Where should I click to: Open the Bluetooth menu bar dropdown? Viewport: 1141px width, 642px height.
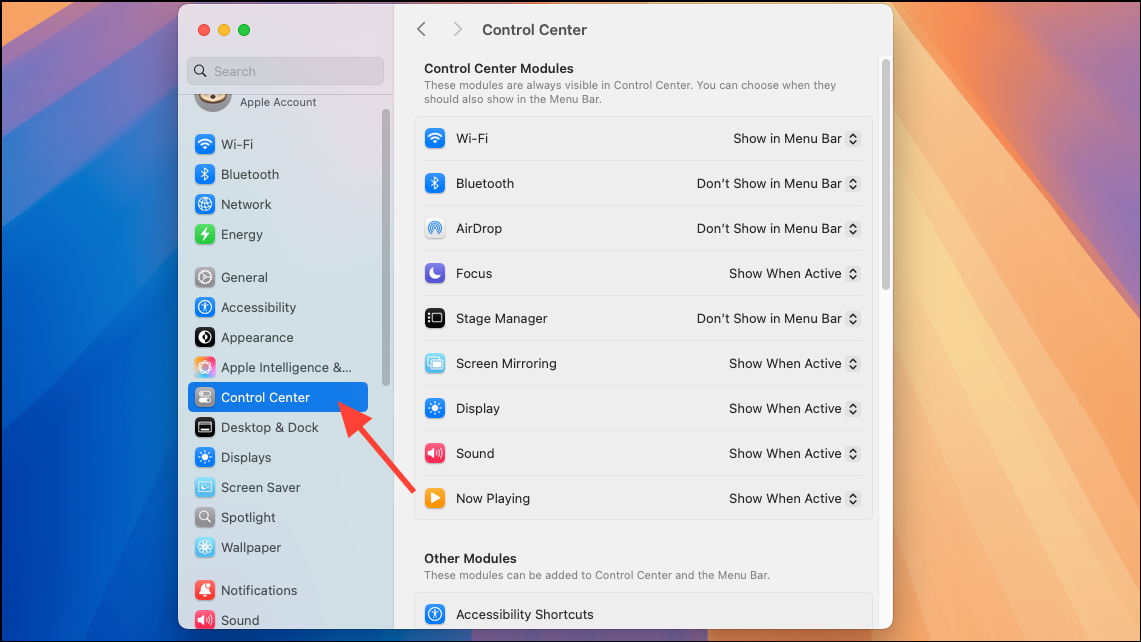[778, 183]
